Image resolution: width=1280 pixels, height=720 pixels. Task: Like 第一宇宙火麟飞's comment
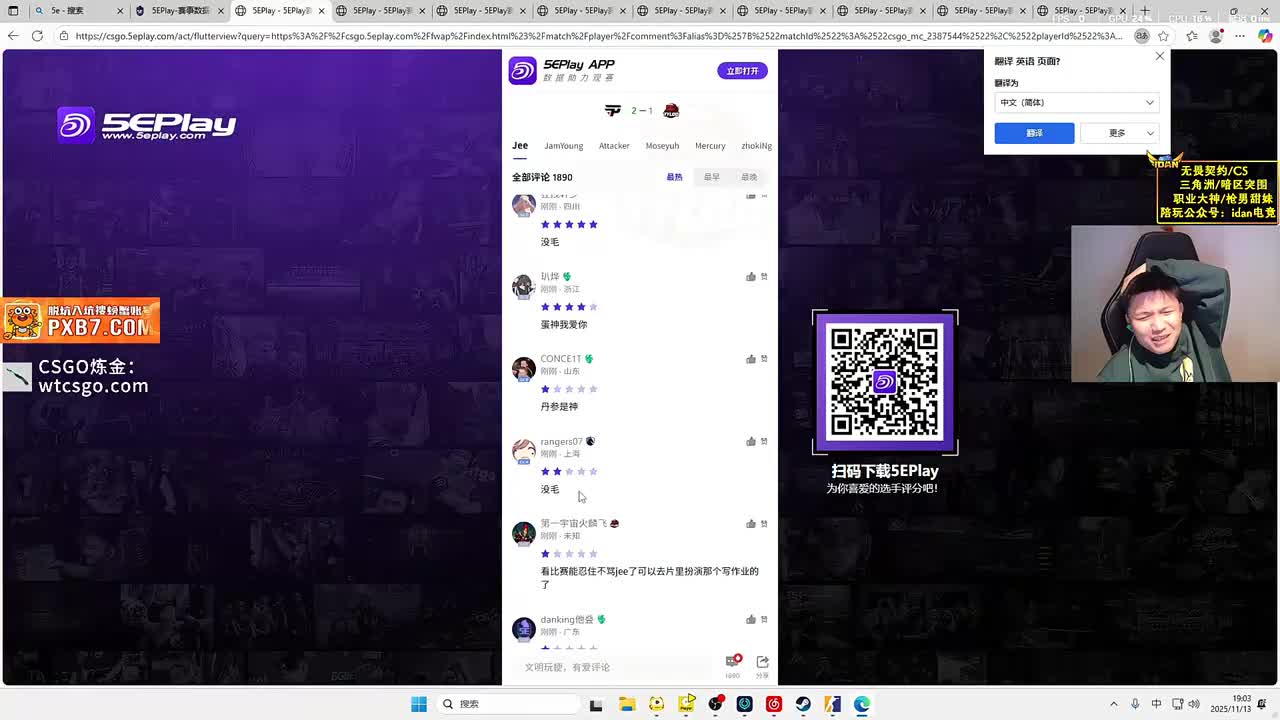(750, 523)
